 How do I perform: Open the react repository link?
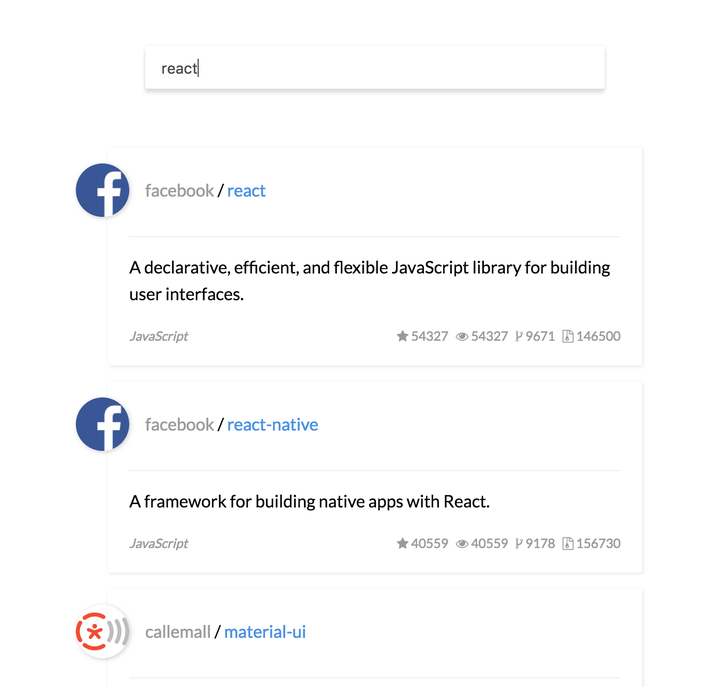(x=246, y=191)
